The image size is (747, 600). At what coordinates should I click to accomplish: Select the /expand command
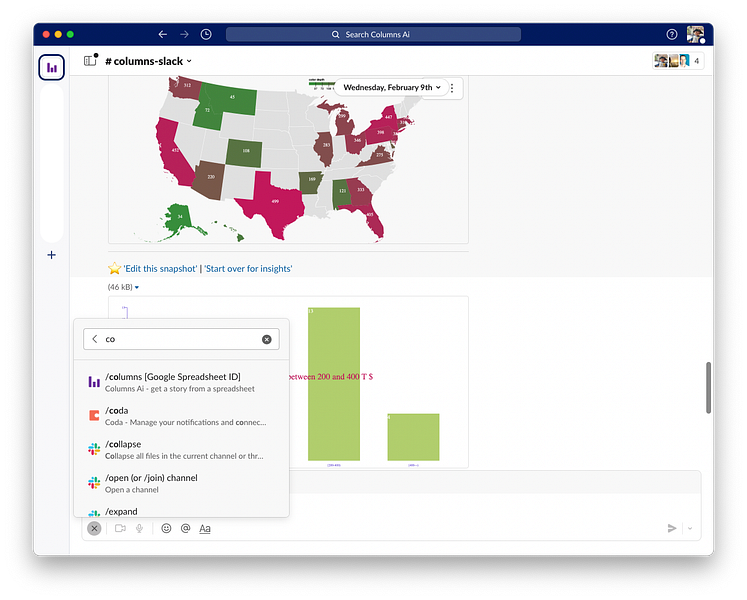(x=181, y=510)
